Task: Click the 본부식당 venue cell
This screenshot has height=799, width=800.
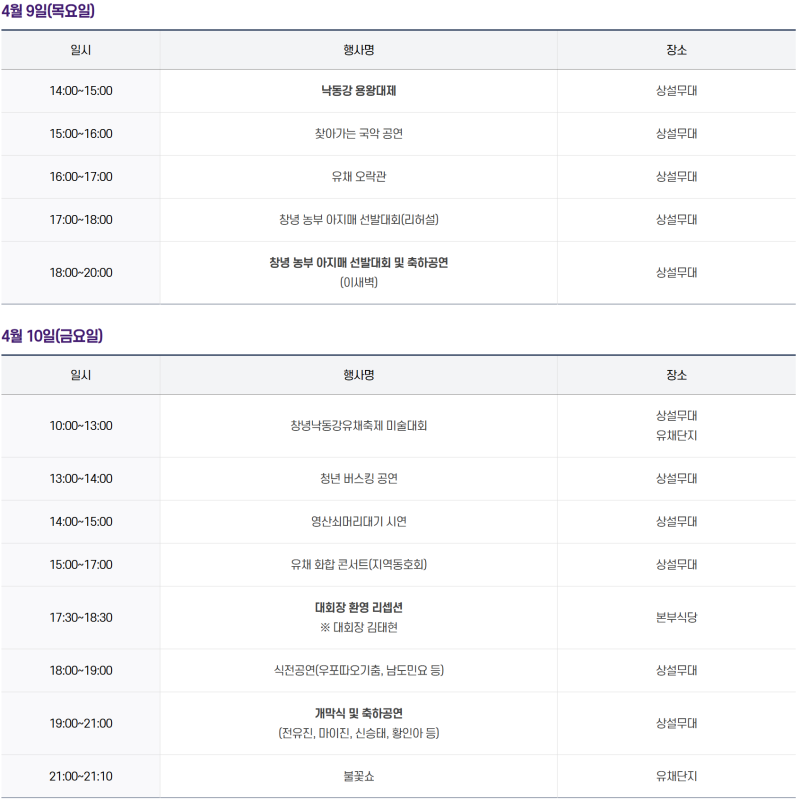Action: (x=676, y=617)
